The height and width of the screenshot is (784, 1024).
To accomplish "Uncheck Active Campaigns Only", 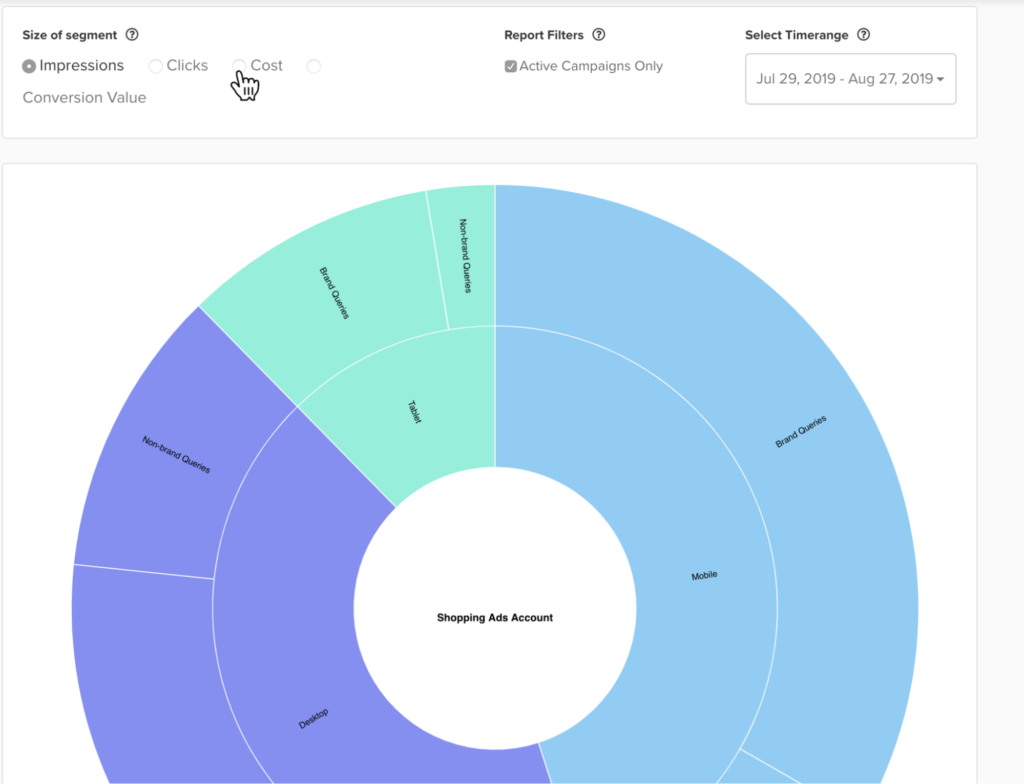I will (x=511, y=66).
